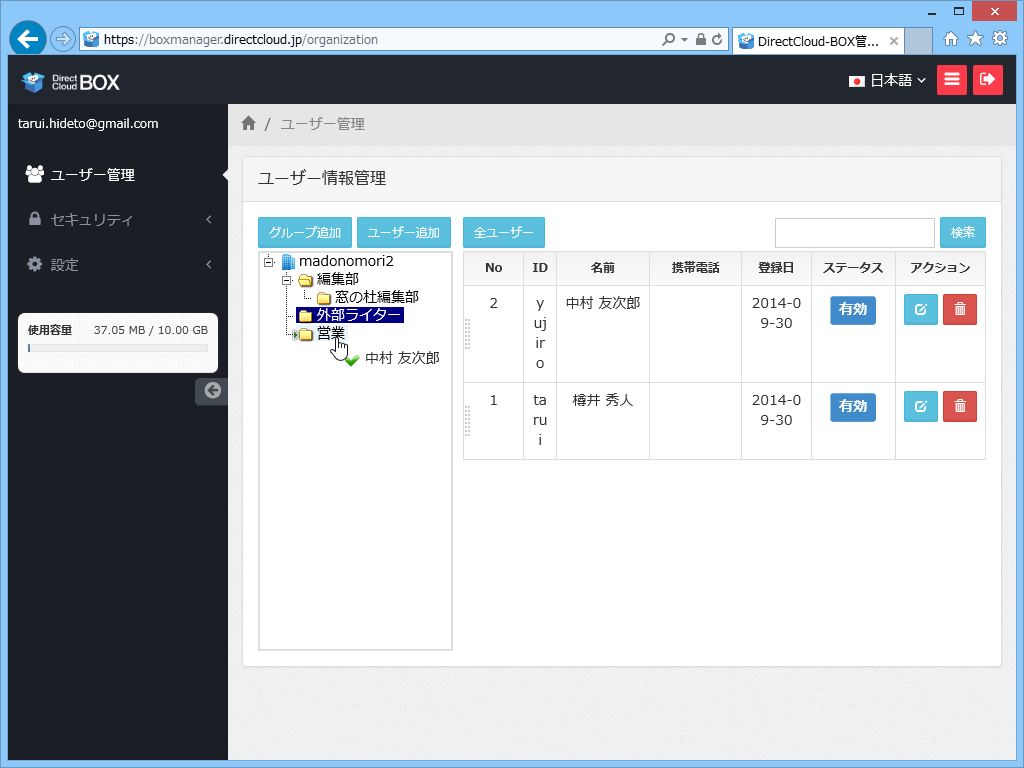Click ユーザー管理 breadcrumb link
The height and width of the screenshot is (768, 1024).
pyautogui.click(x=323, y=124)
